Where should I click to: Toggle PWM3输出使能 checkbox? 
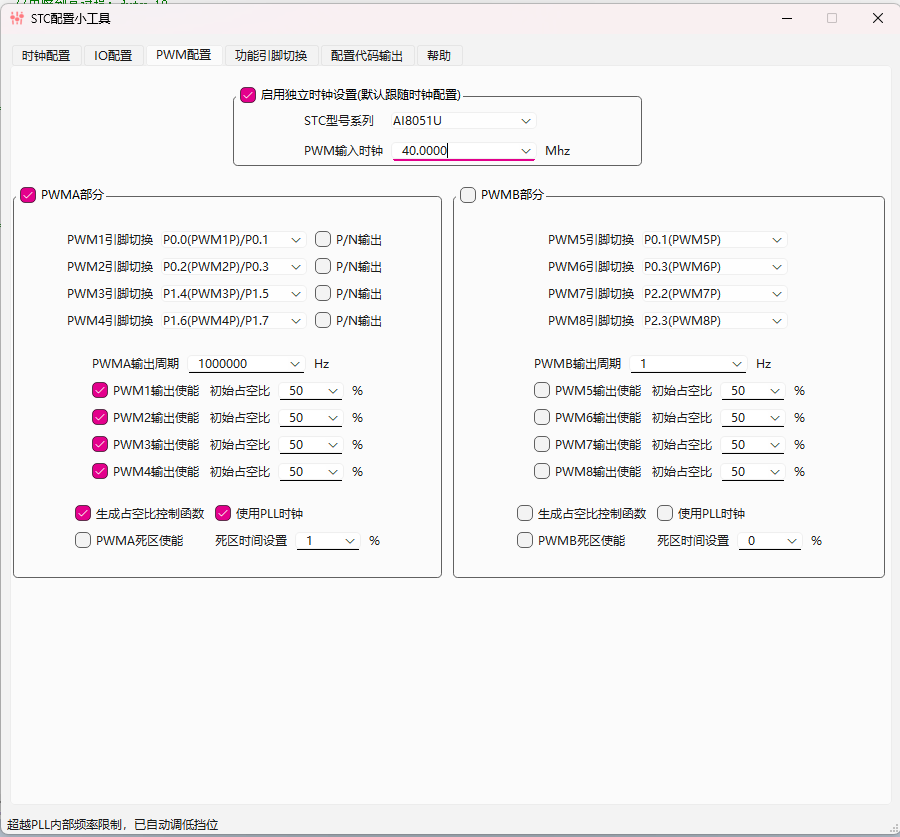[100, 445]
